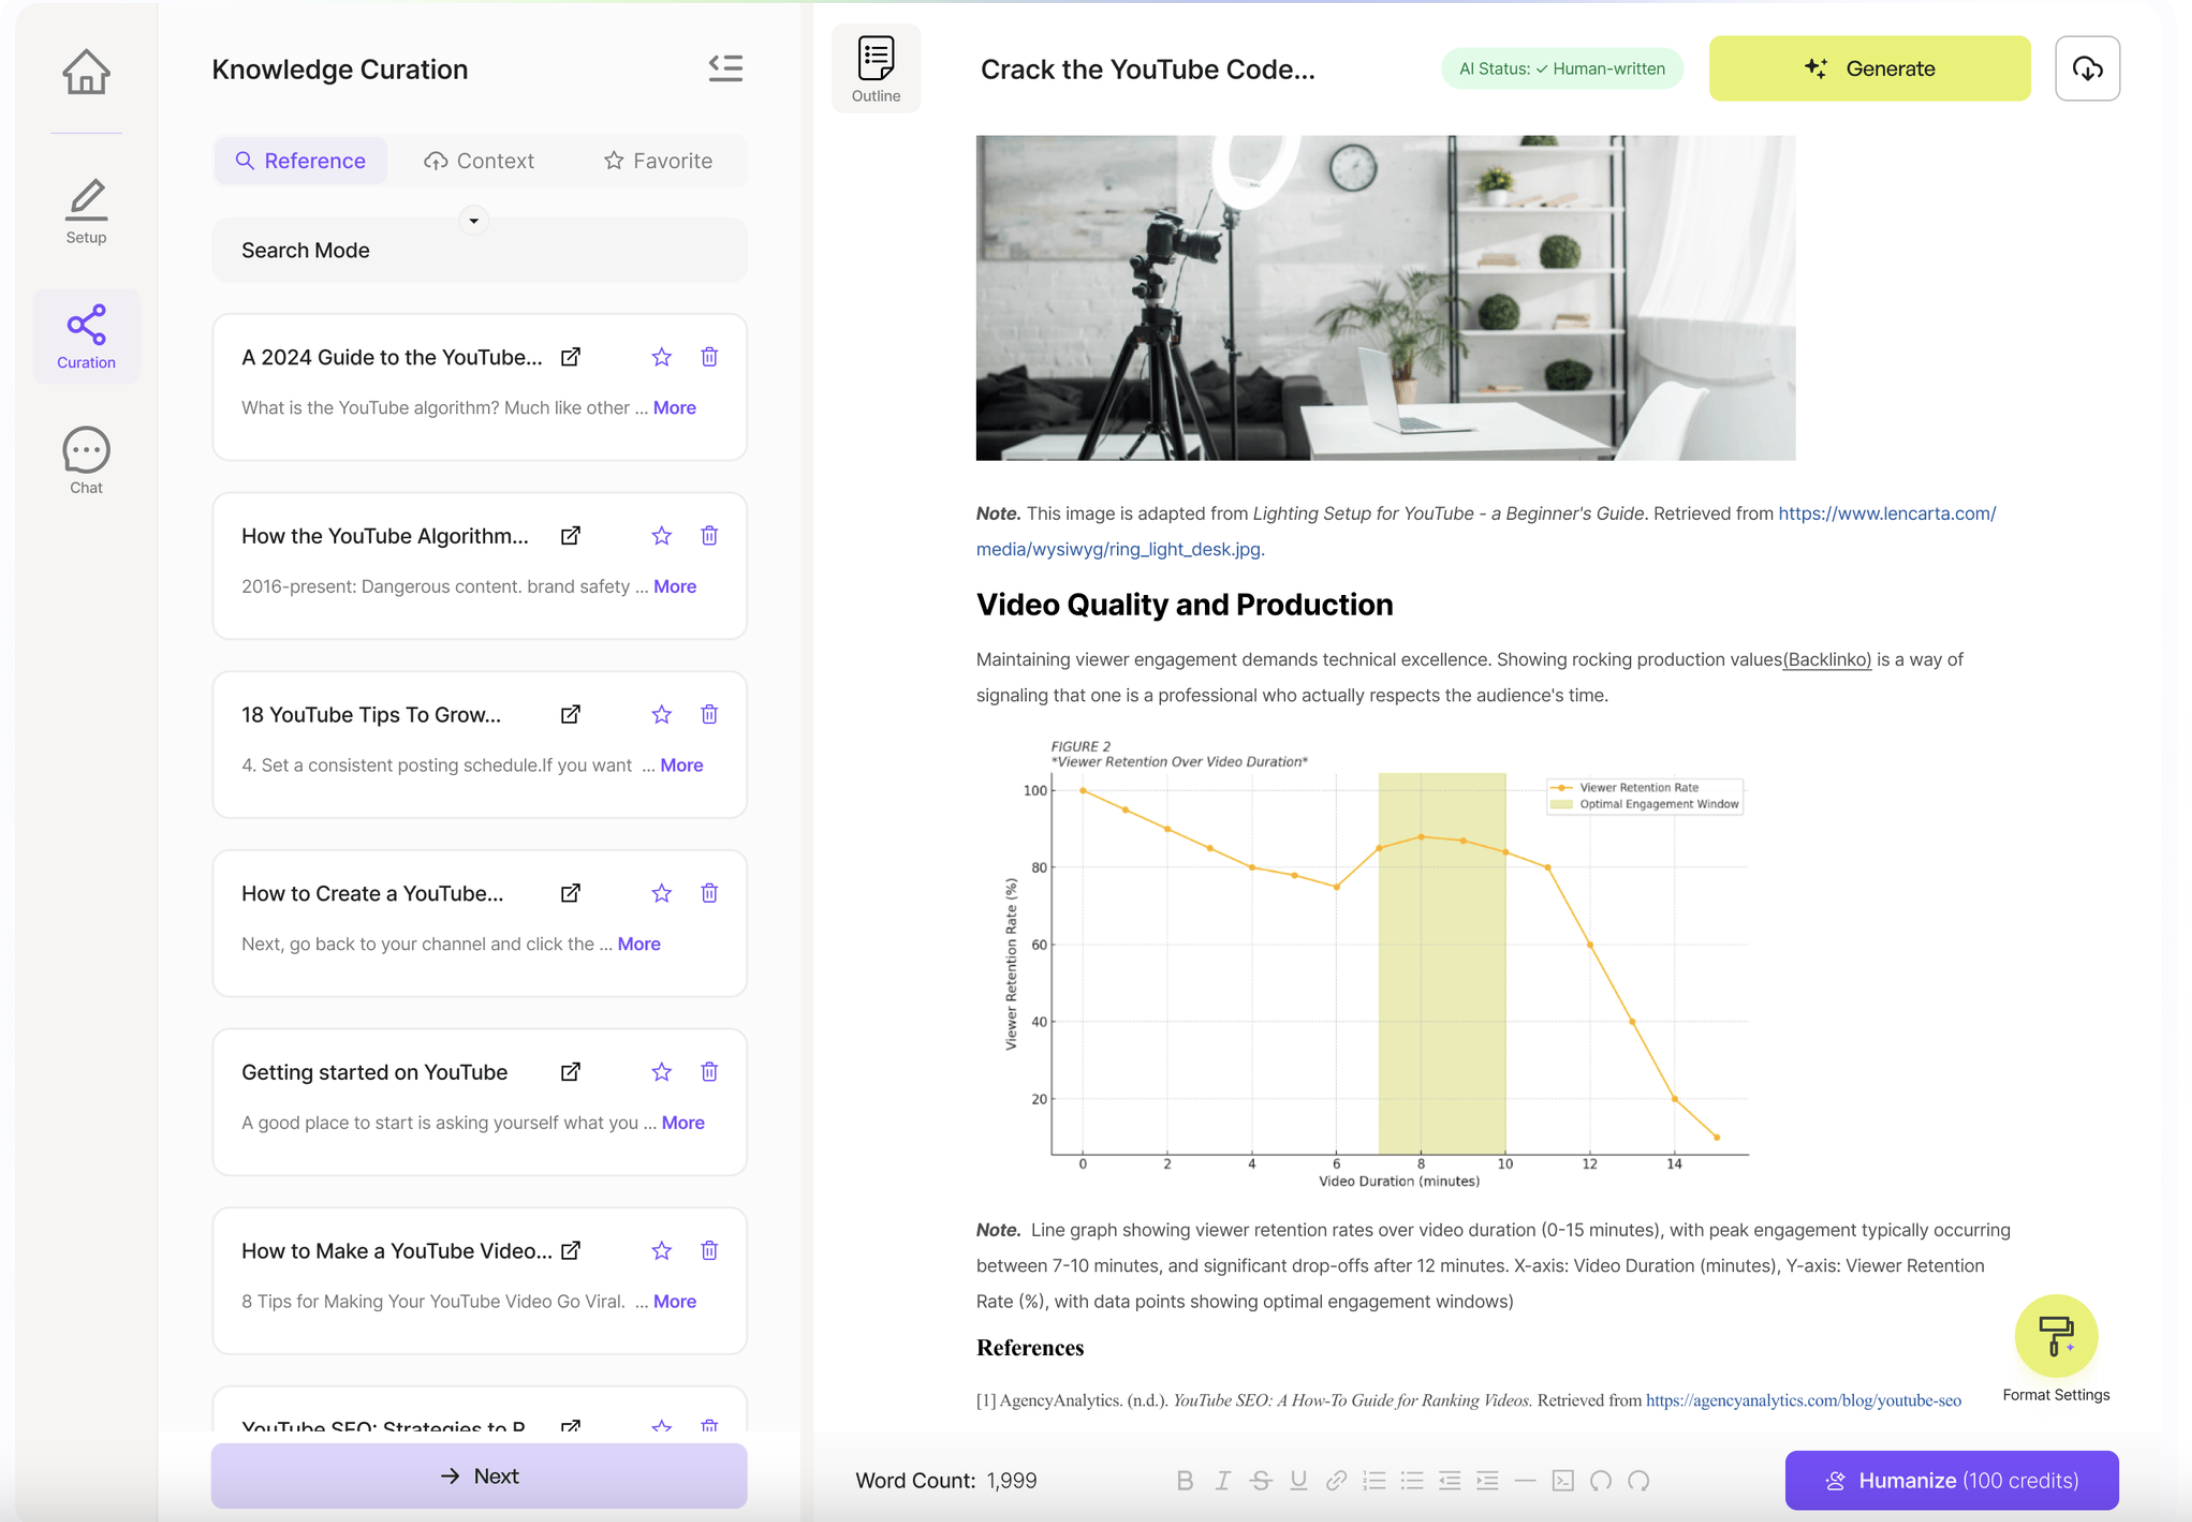This screenshot has width=2192, height=1522.
Task: Collapse the Knowledge Curation panel
Action: [725, 68]
